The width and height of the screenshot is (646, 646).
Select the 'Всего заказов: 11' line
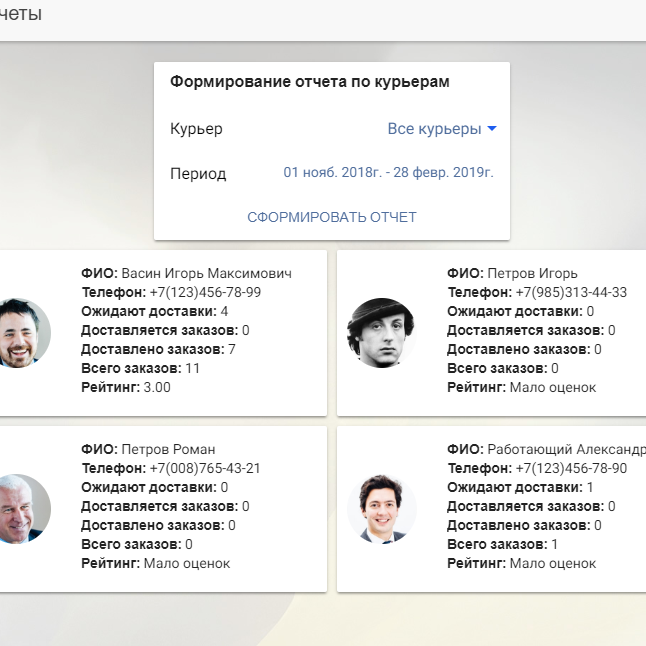[x=141, y=368]
